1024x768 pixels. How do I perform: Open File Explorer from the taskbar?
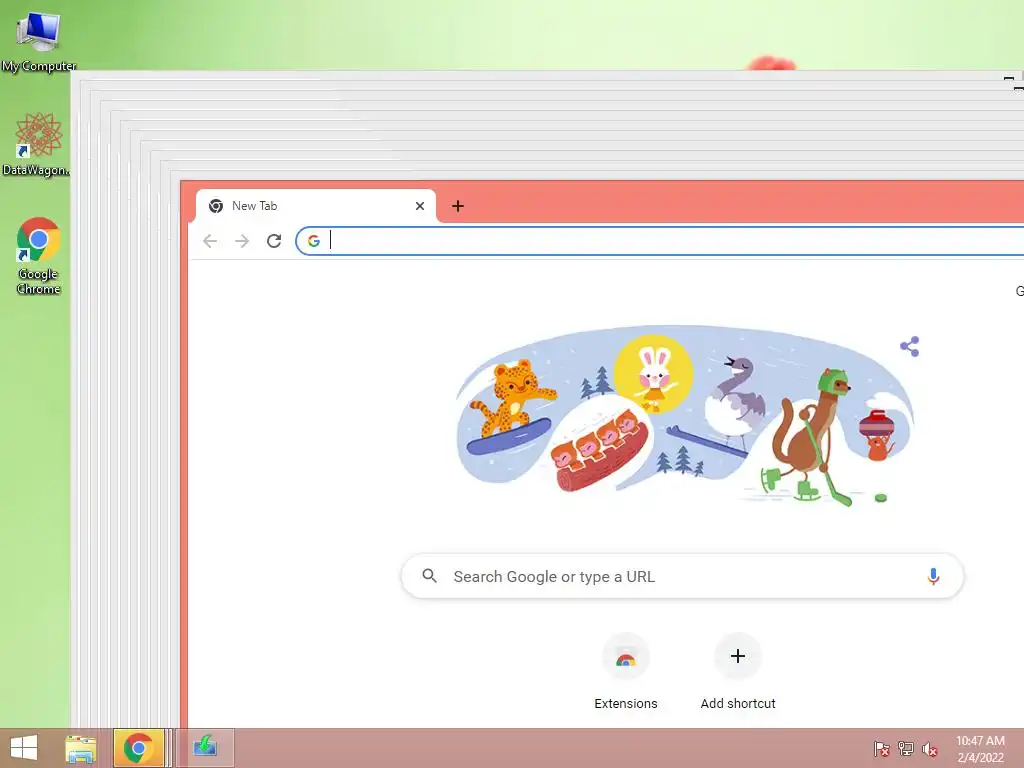tap(80, 748)
